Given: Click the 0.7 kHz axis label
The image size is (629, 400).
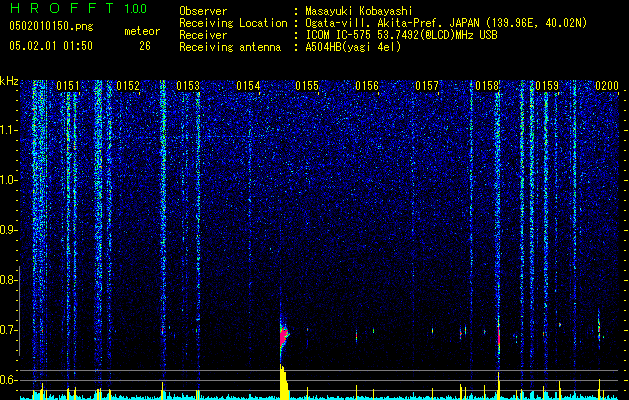Looking at the screenshot, I should click(x=8, y=330).
